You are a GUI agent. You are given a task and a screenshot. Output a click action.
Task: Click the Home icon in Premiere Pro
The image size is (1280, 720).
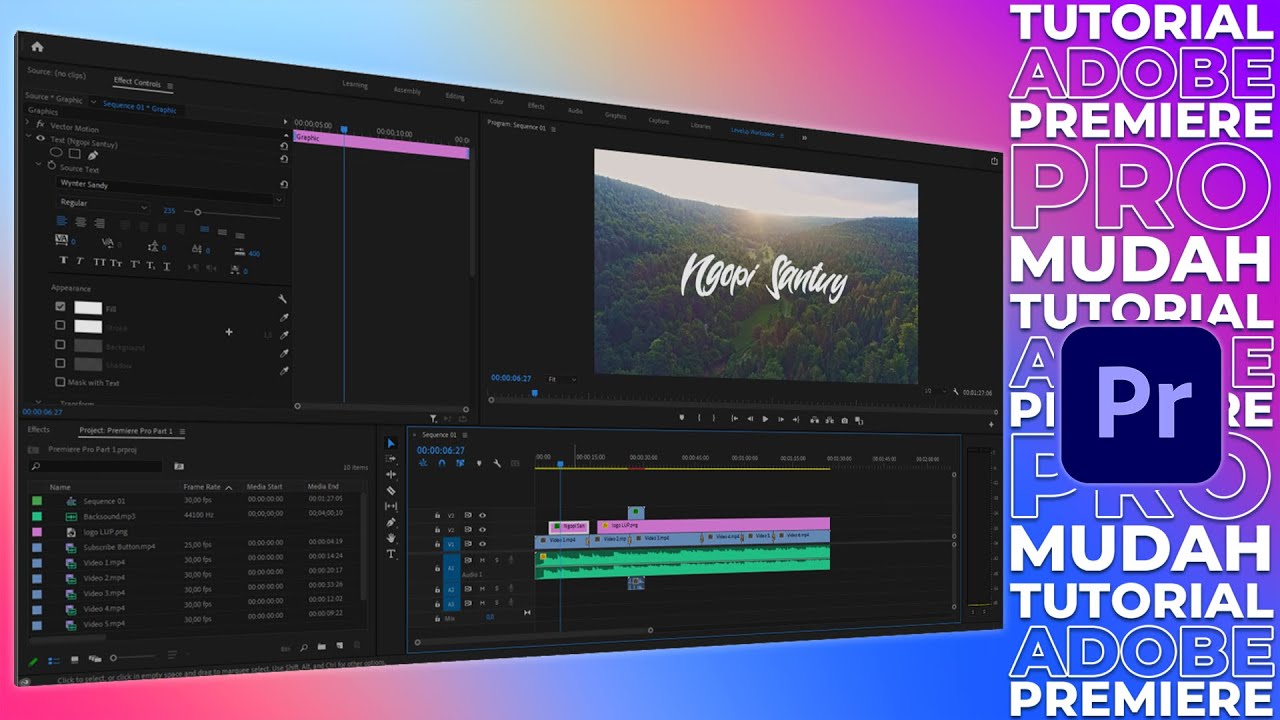pyautogui.click(x=37, y=46)
